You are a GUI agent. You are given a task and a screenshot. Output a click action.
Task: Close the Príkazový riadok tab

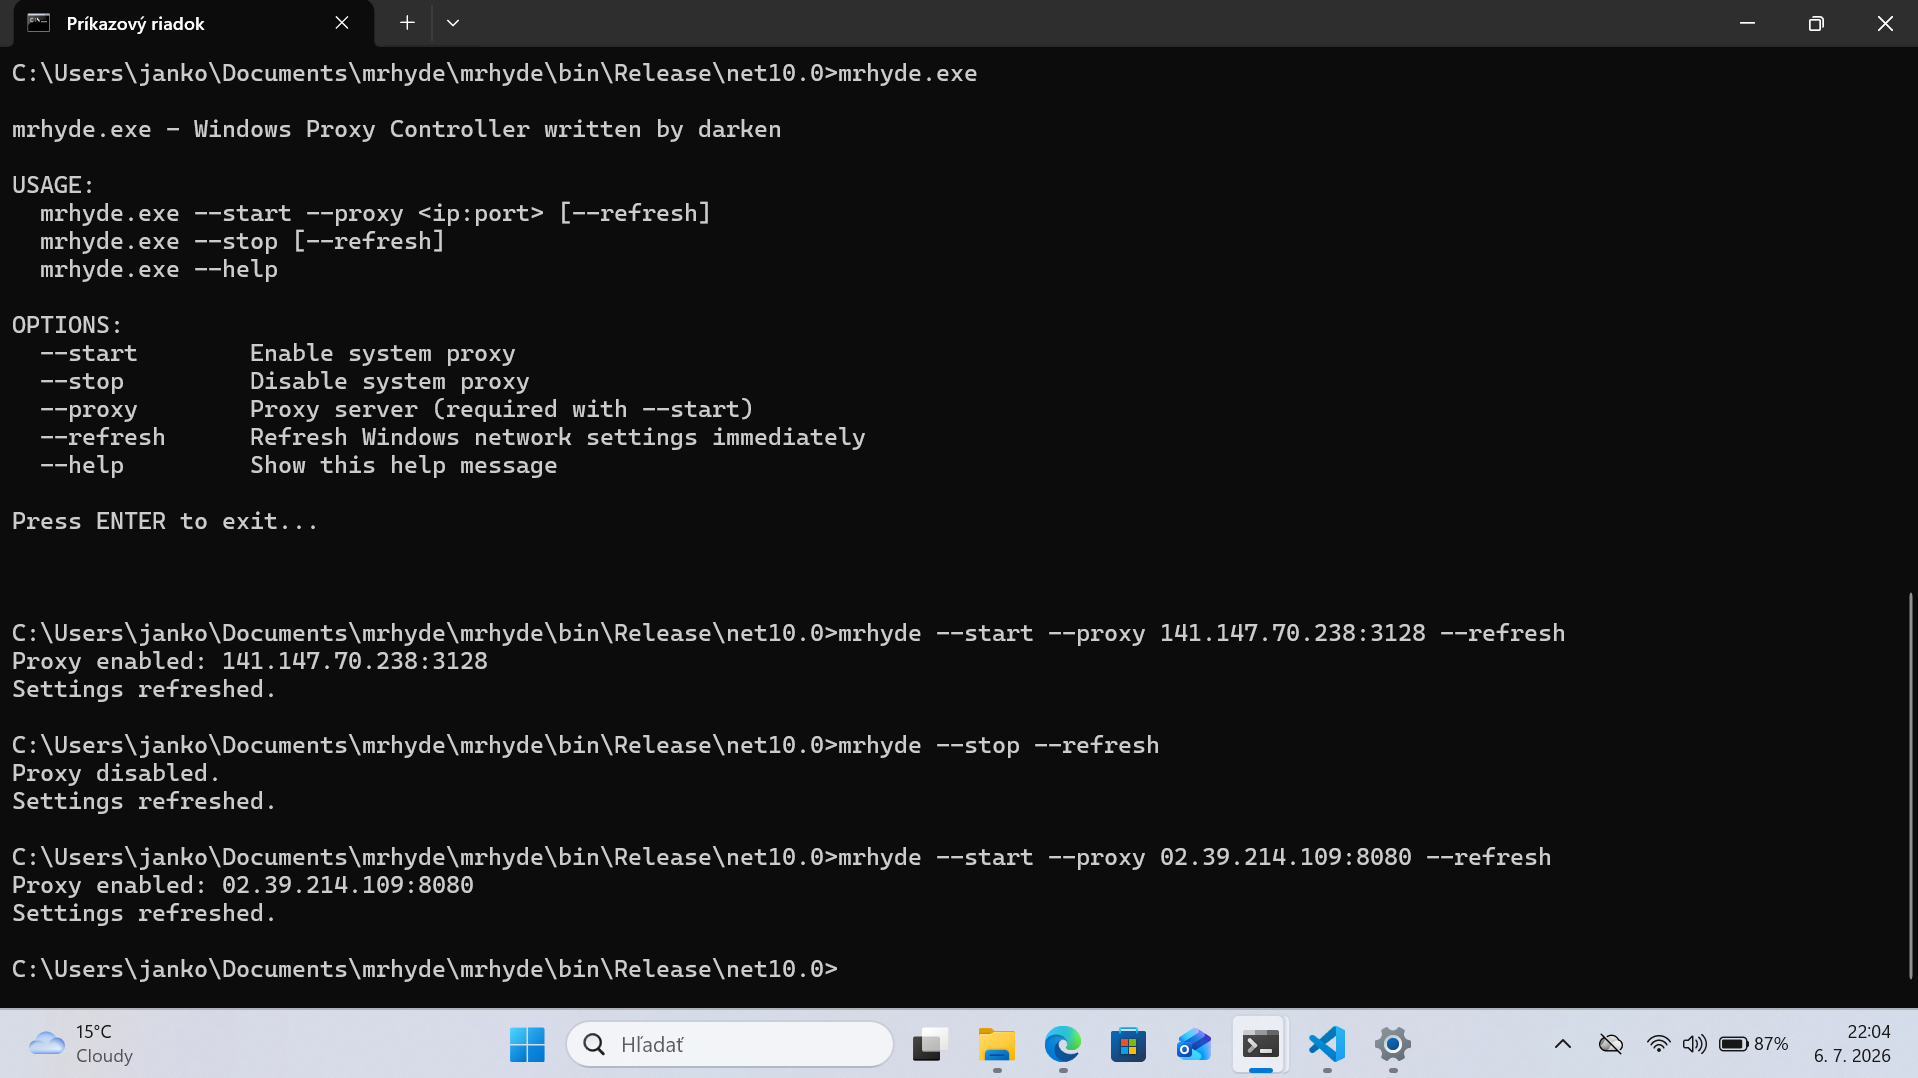[342, 23]
